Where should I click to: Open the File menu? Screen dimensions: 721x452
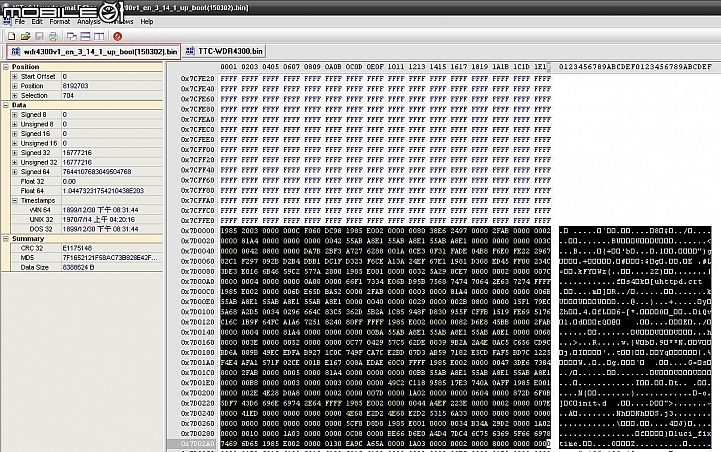point(20,22)
